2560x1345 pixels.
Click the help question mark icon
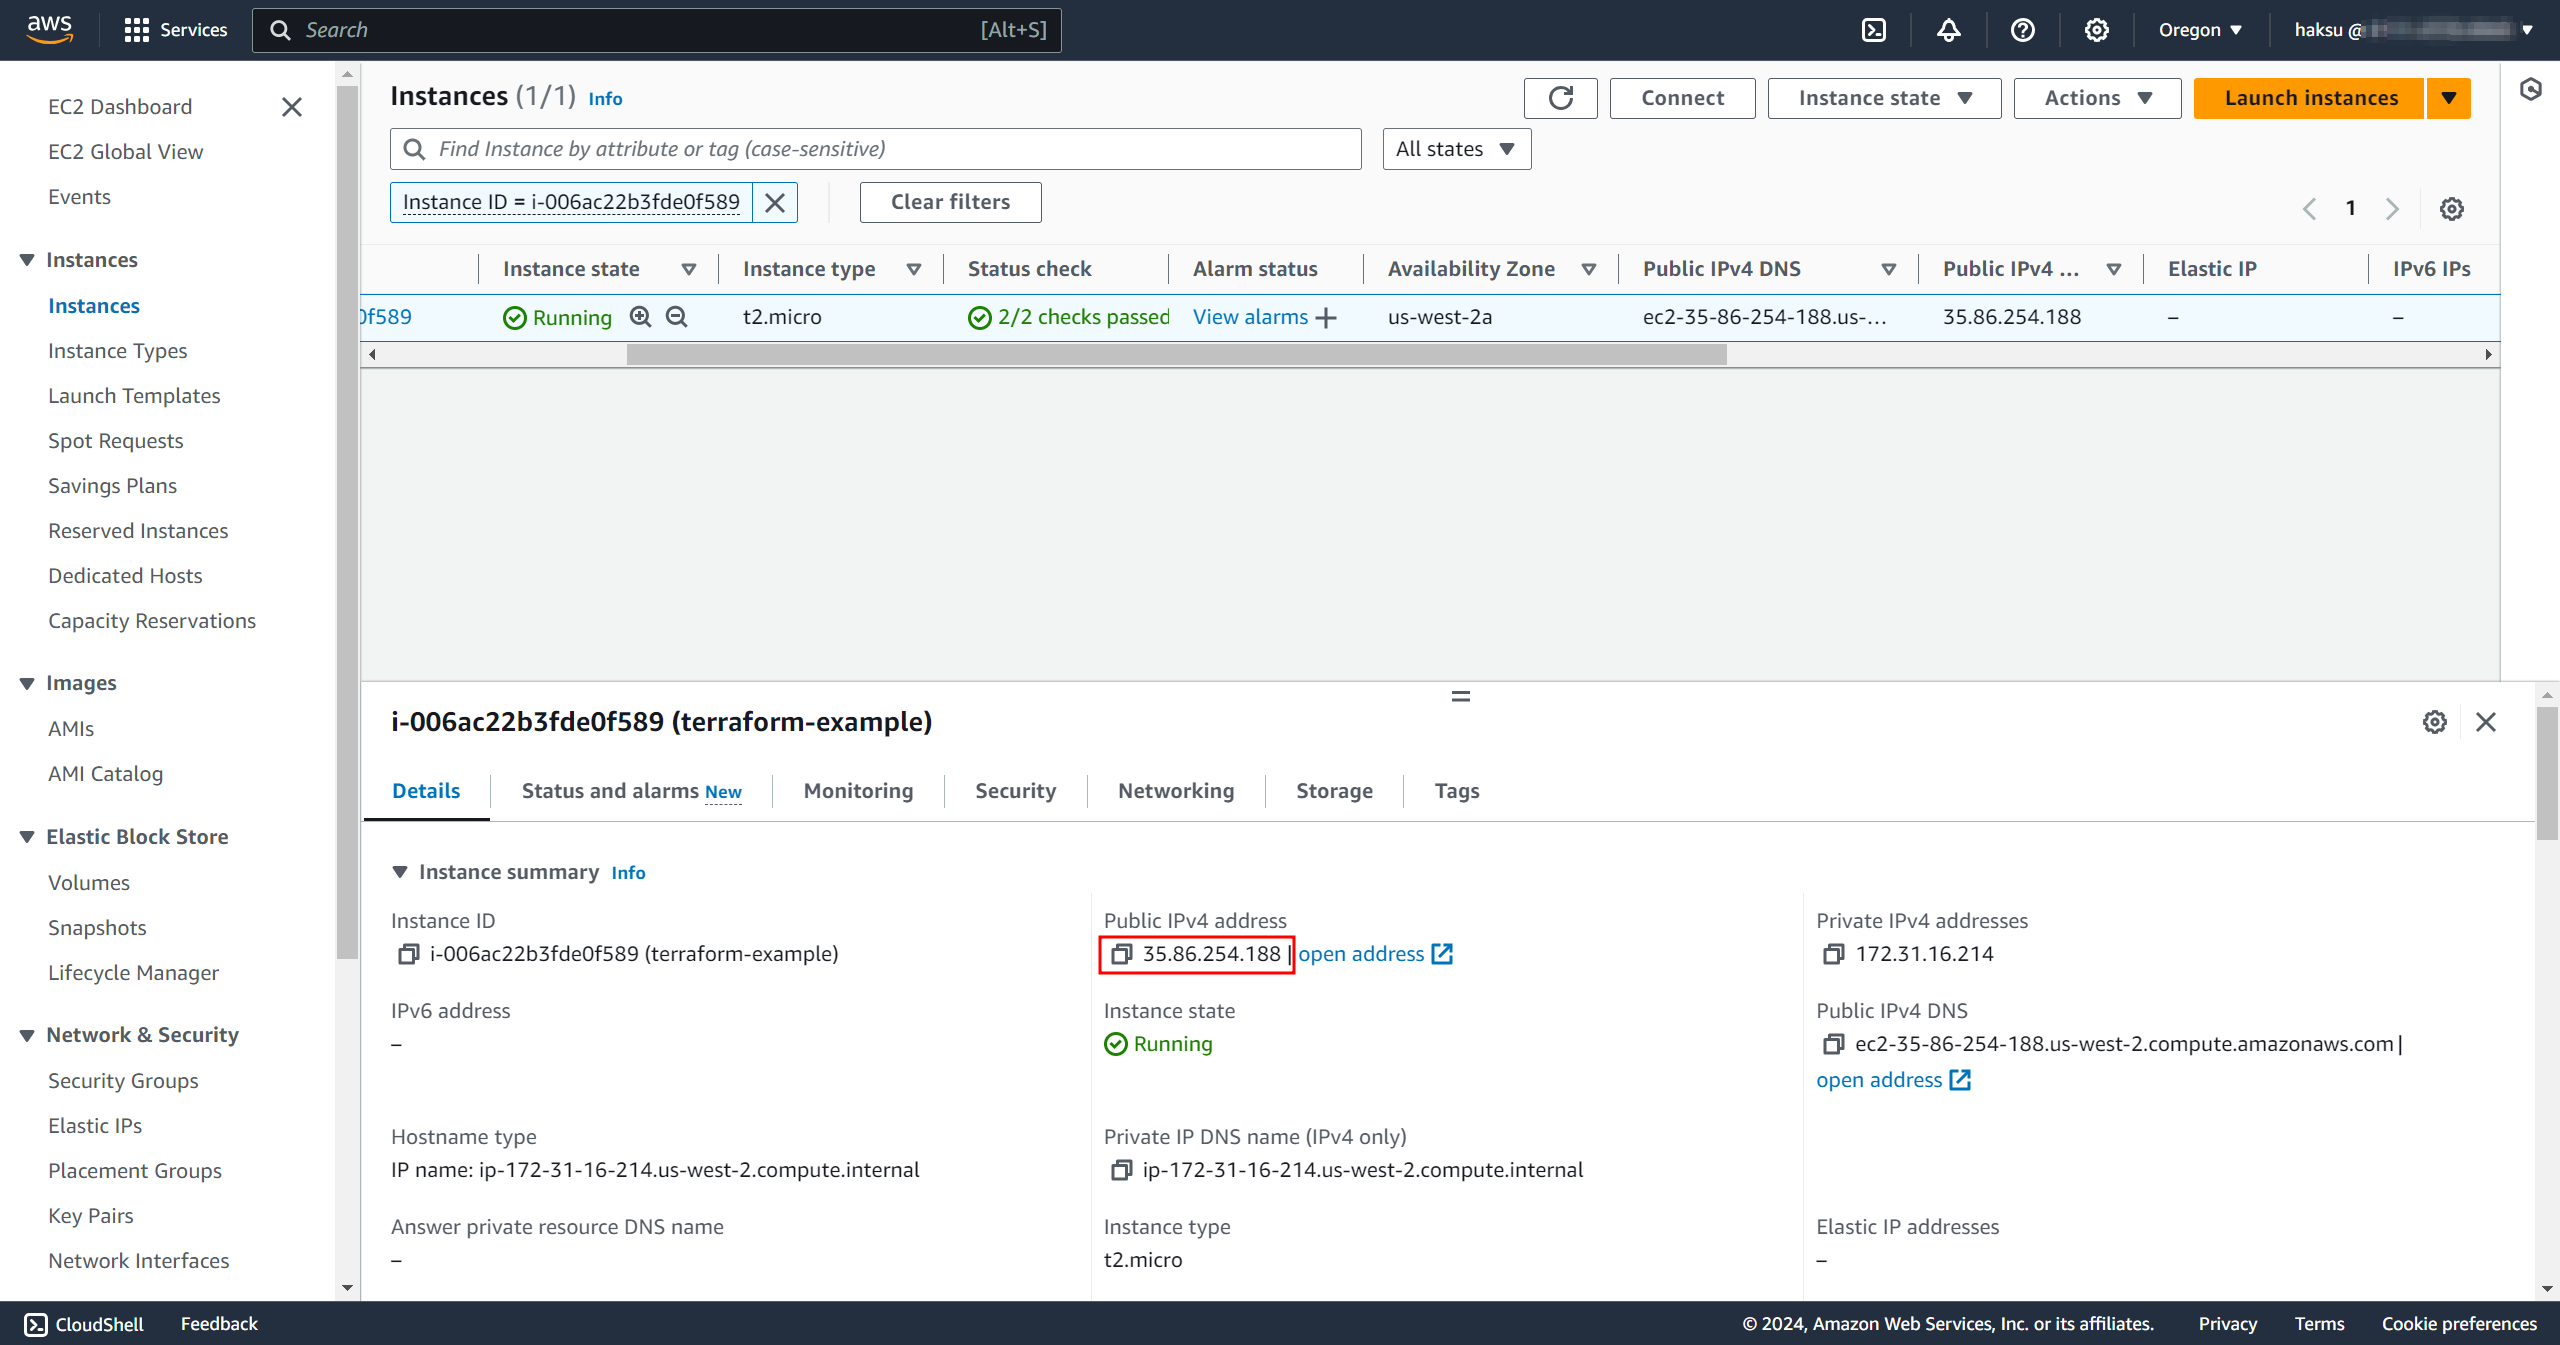(x=2022, y=30)
